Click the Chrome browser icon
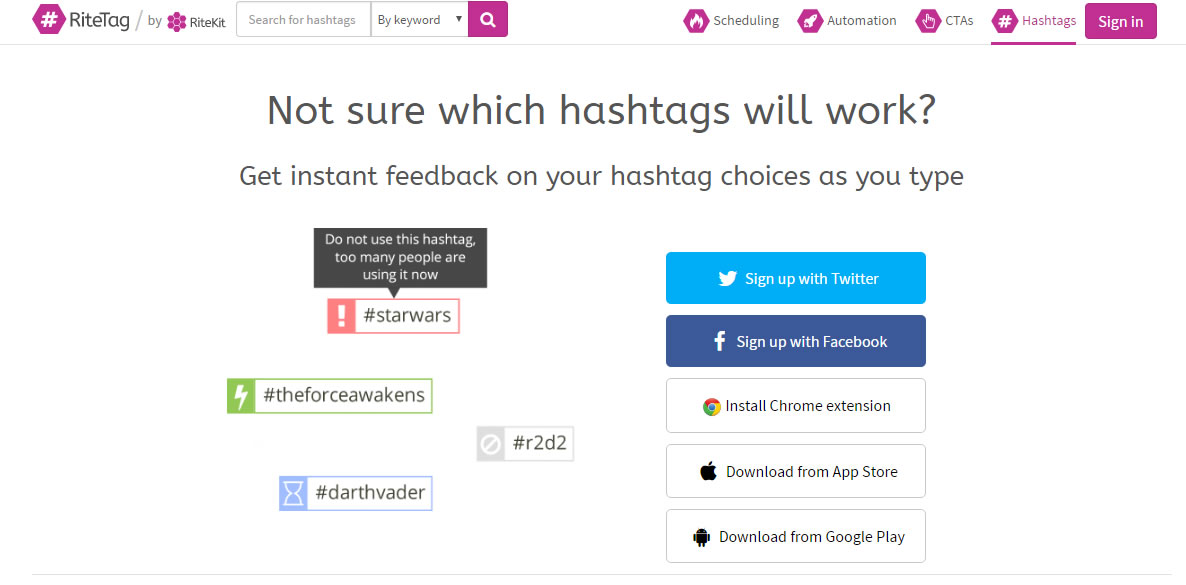1186x585 pixels. (710, 405)
